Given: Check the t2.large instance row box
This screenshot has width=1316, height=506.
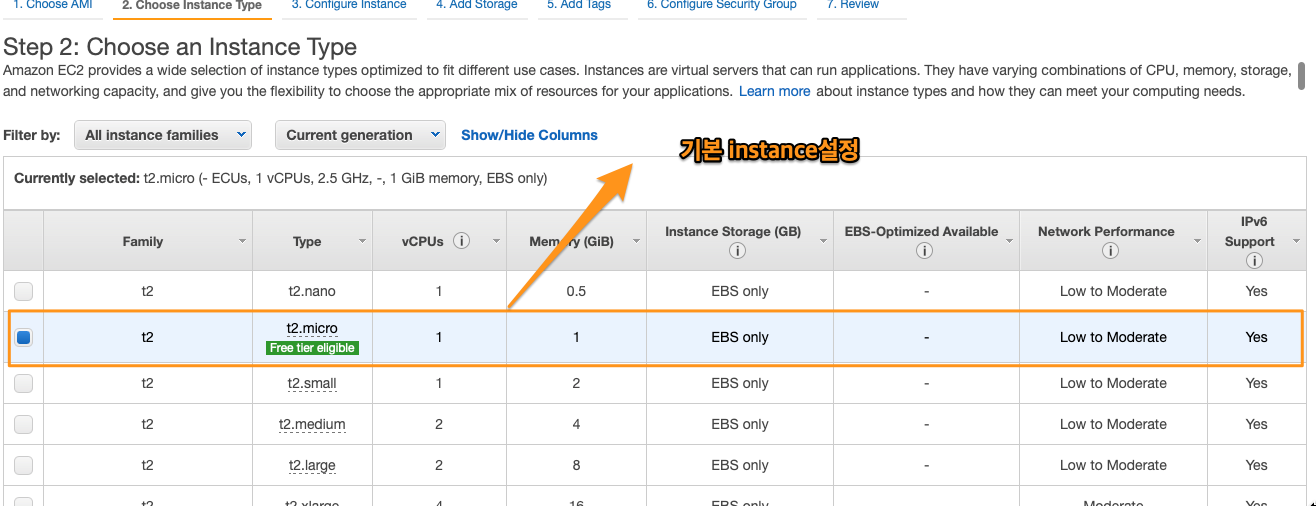Looking at the screenshot, I should click(x=23, y=465).
